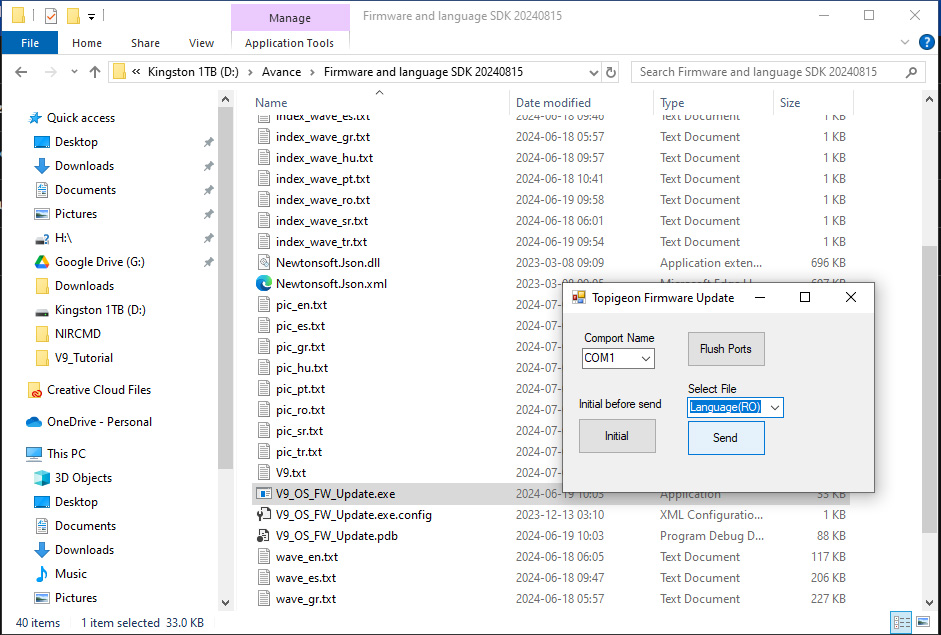Select the Newtonsoft.Json.dll file

(x=328, y=263)
